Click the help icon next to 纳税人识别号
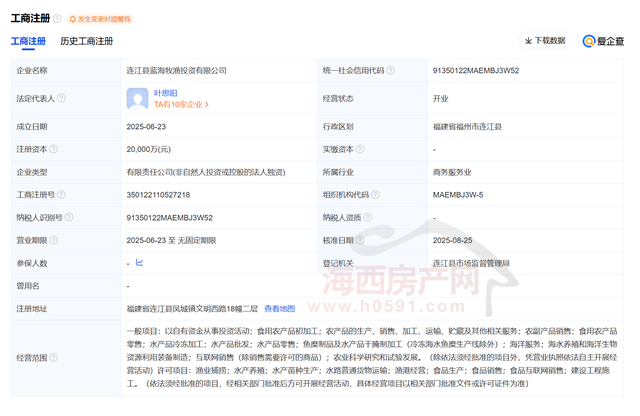 (x=70, y=217)
